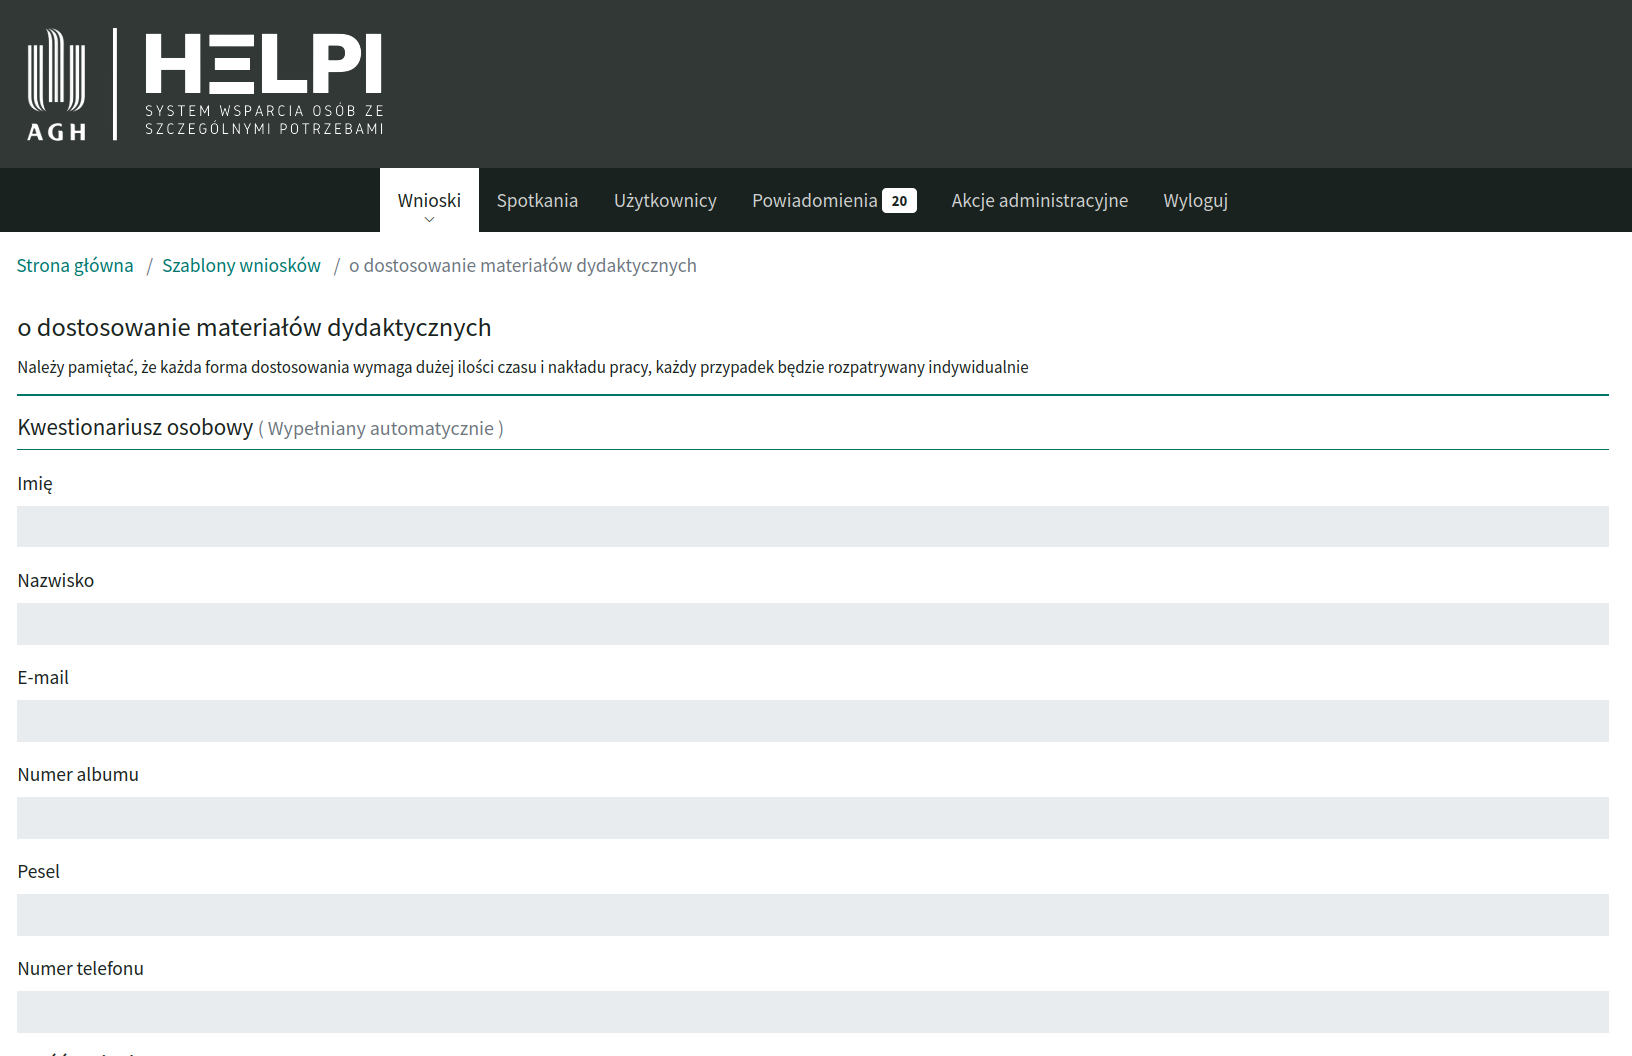Follow the Szablony wniosków breadcrumb link
The image size is (1632, 1056).
pyautogui.click(x=241, y=265)
